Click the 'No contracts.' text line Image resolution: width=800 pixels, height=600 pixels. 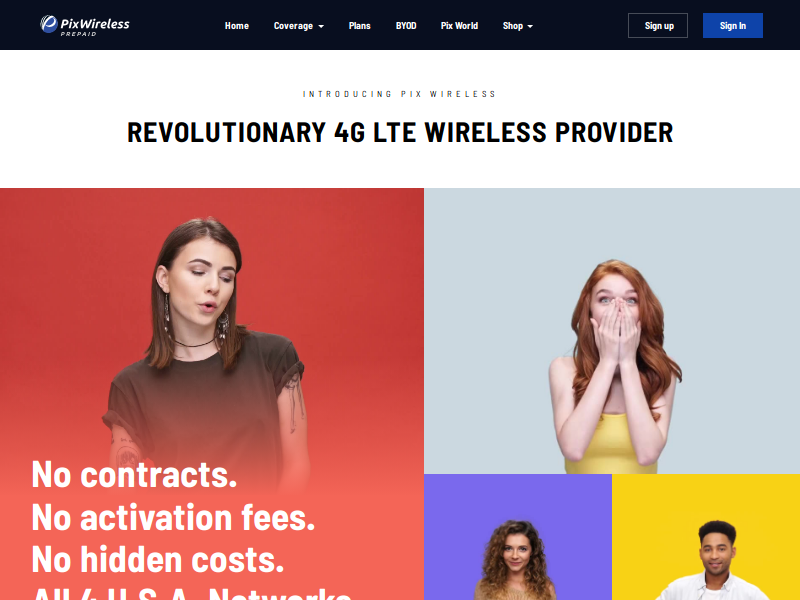pos(135,474)
